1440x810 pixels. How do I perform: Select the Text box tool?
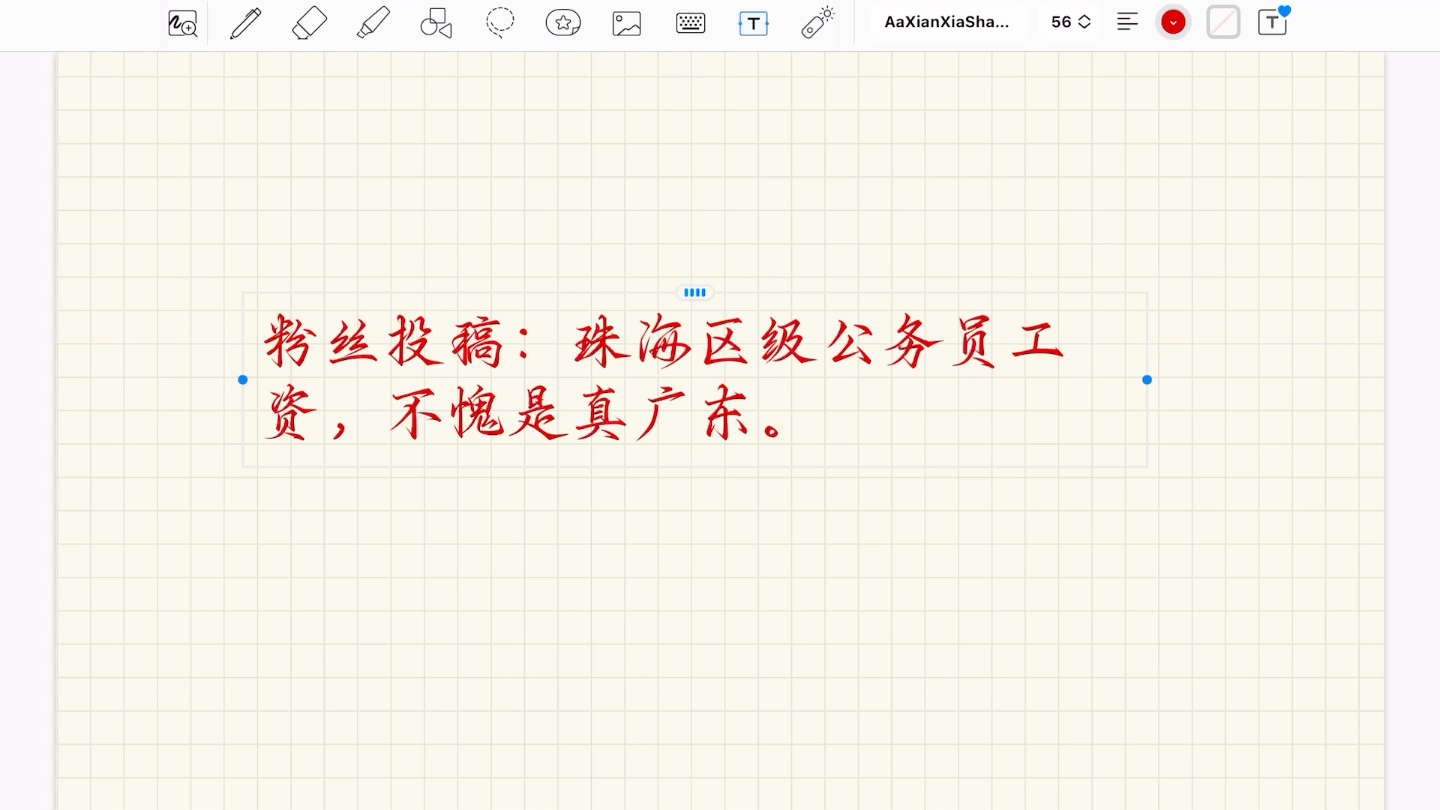pyautogui.click(x=754, y=22)
